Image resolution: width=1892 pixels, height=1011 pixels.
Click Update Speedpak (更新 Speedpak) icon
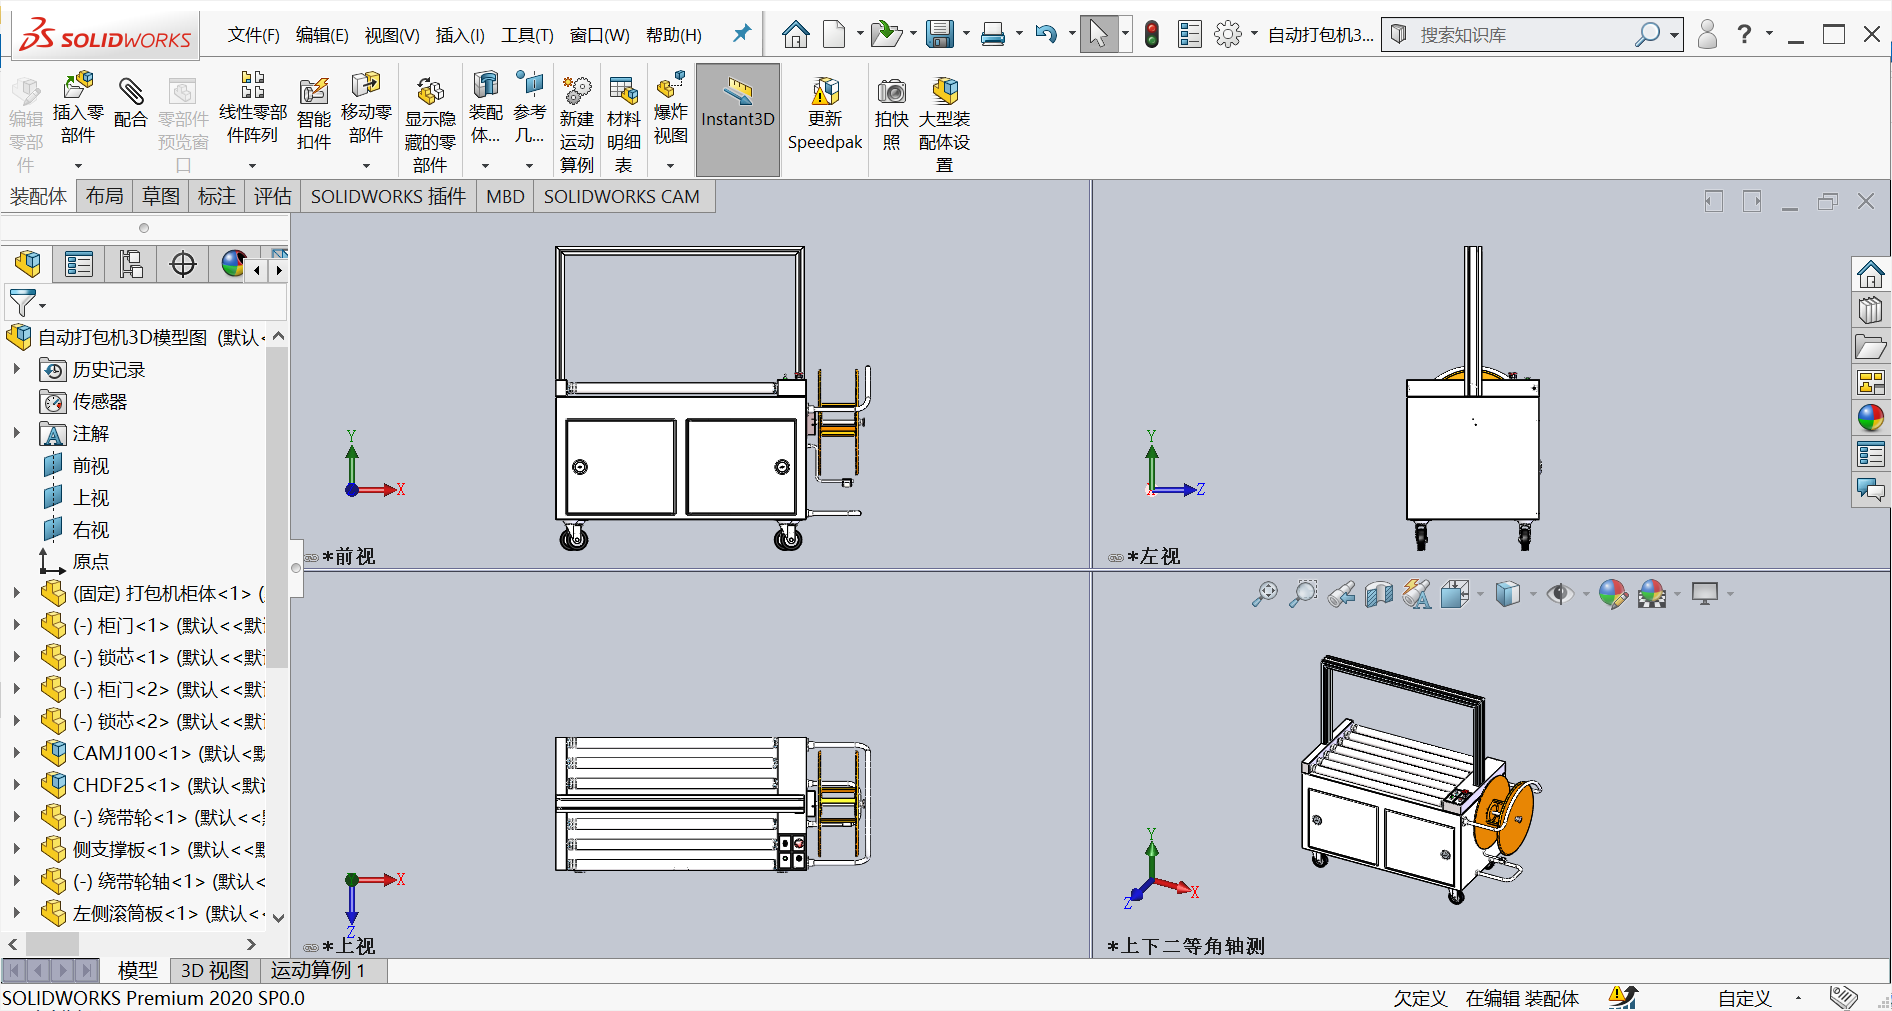825,91
